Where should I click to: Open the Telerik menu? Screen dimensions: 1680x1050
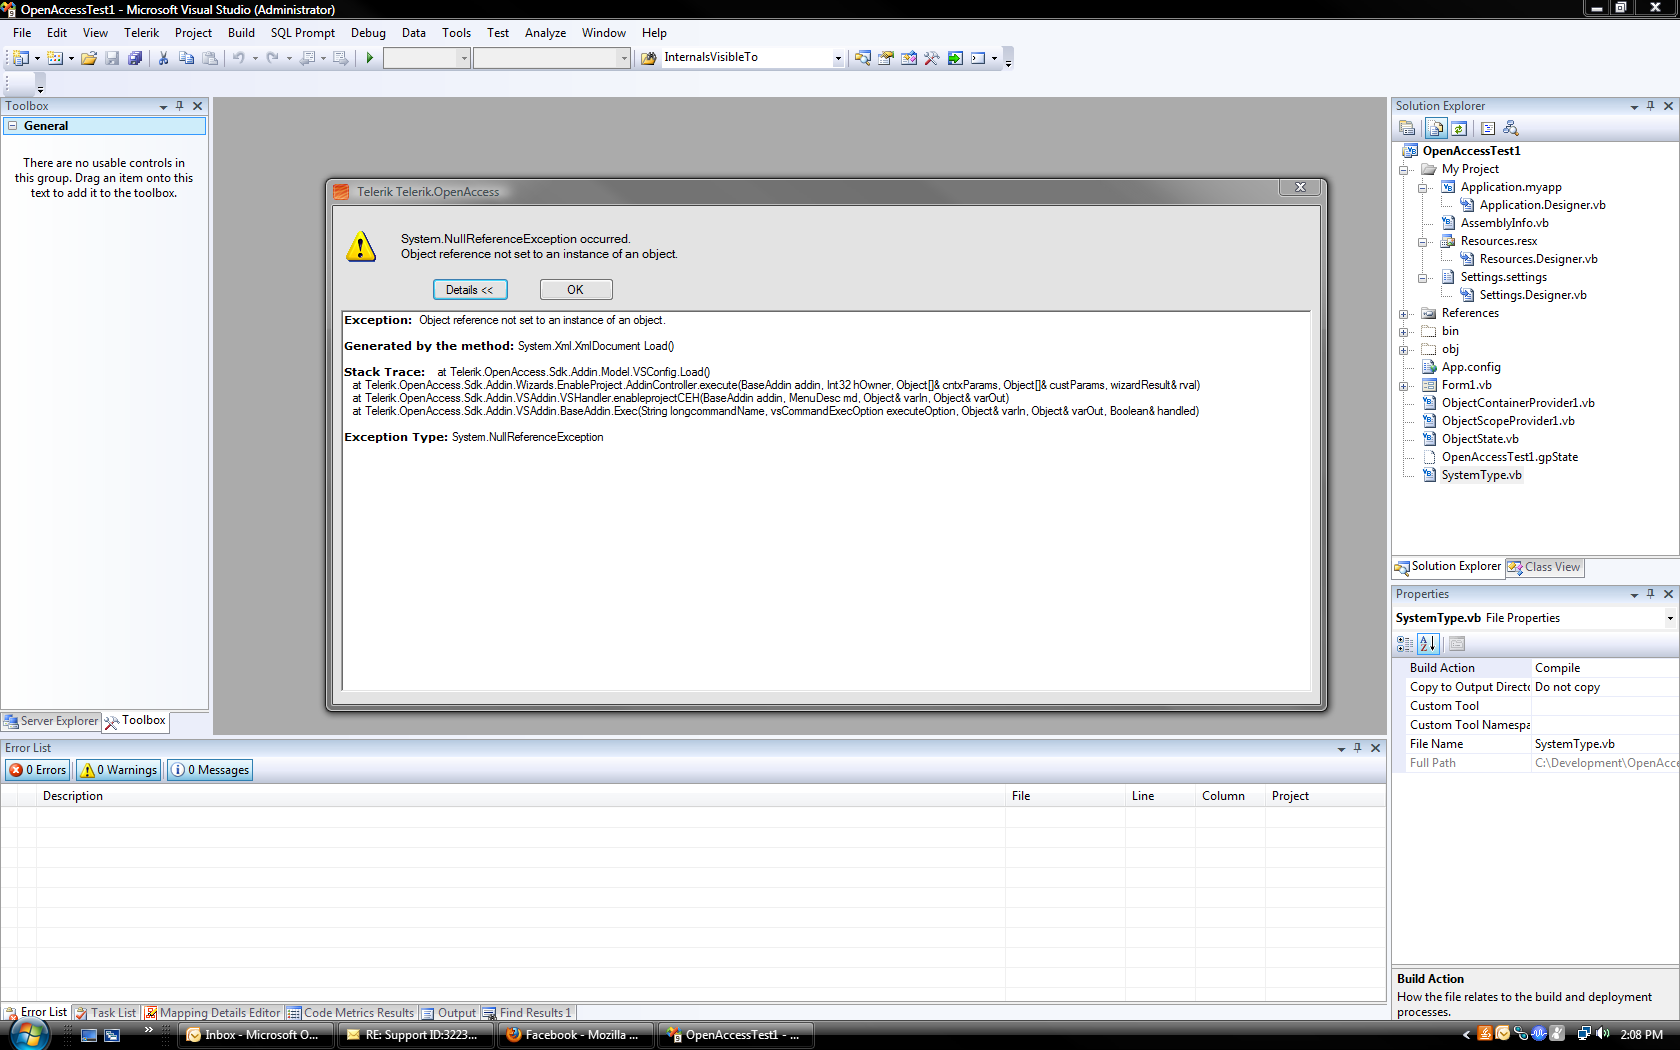(141, 33)
